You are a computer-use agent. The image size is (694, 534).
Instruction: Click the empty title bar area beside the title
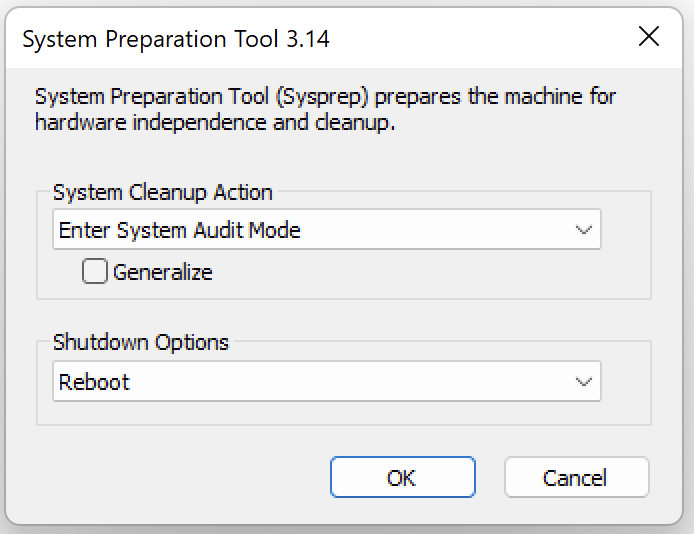click(x=480, y=38)
